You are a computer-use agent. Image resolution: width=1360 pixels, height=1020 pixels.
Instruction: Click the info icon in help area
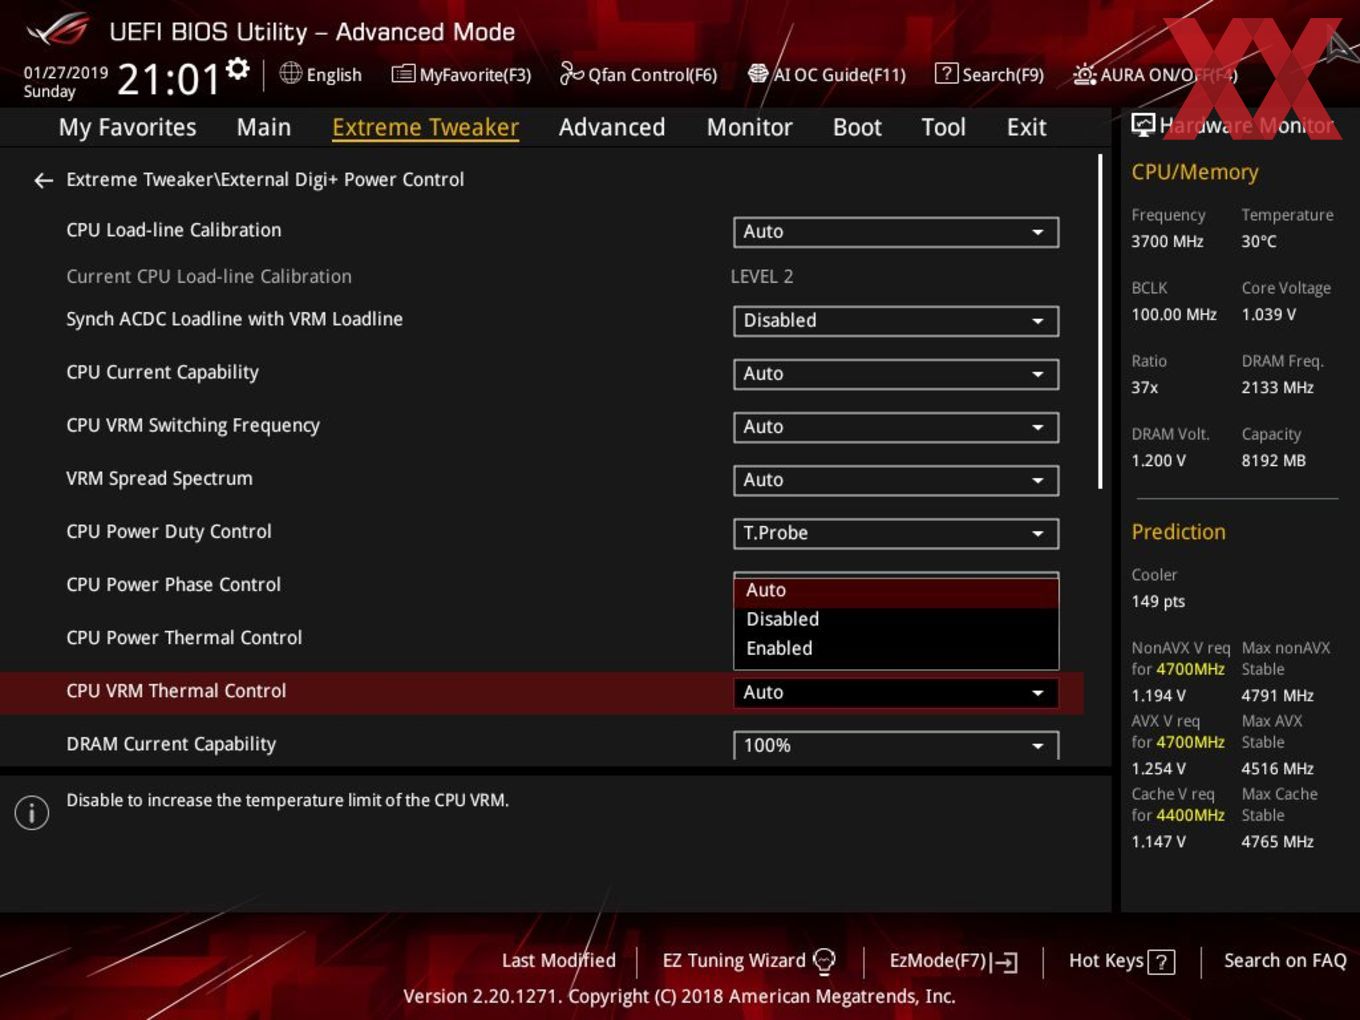pos(32,812)
